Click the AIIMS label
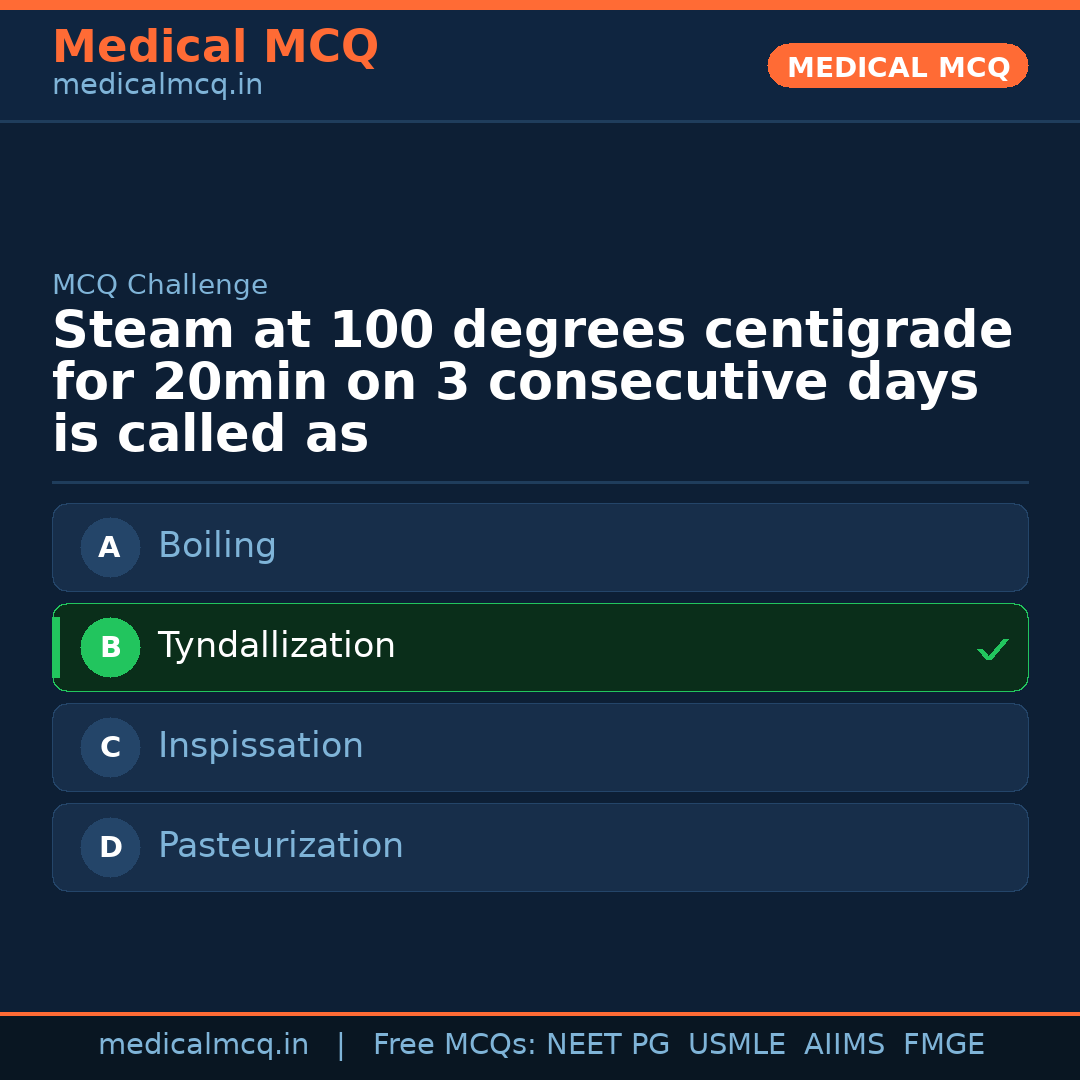 point(845,1044)
